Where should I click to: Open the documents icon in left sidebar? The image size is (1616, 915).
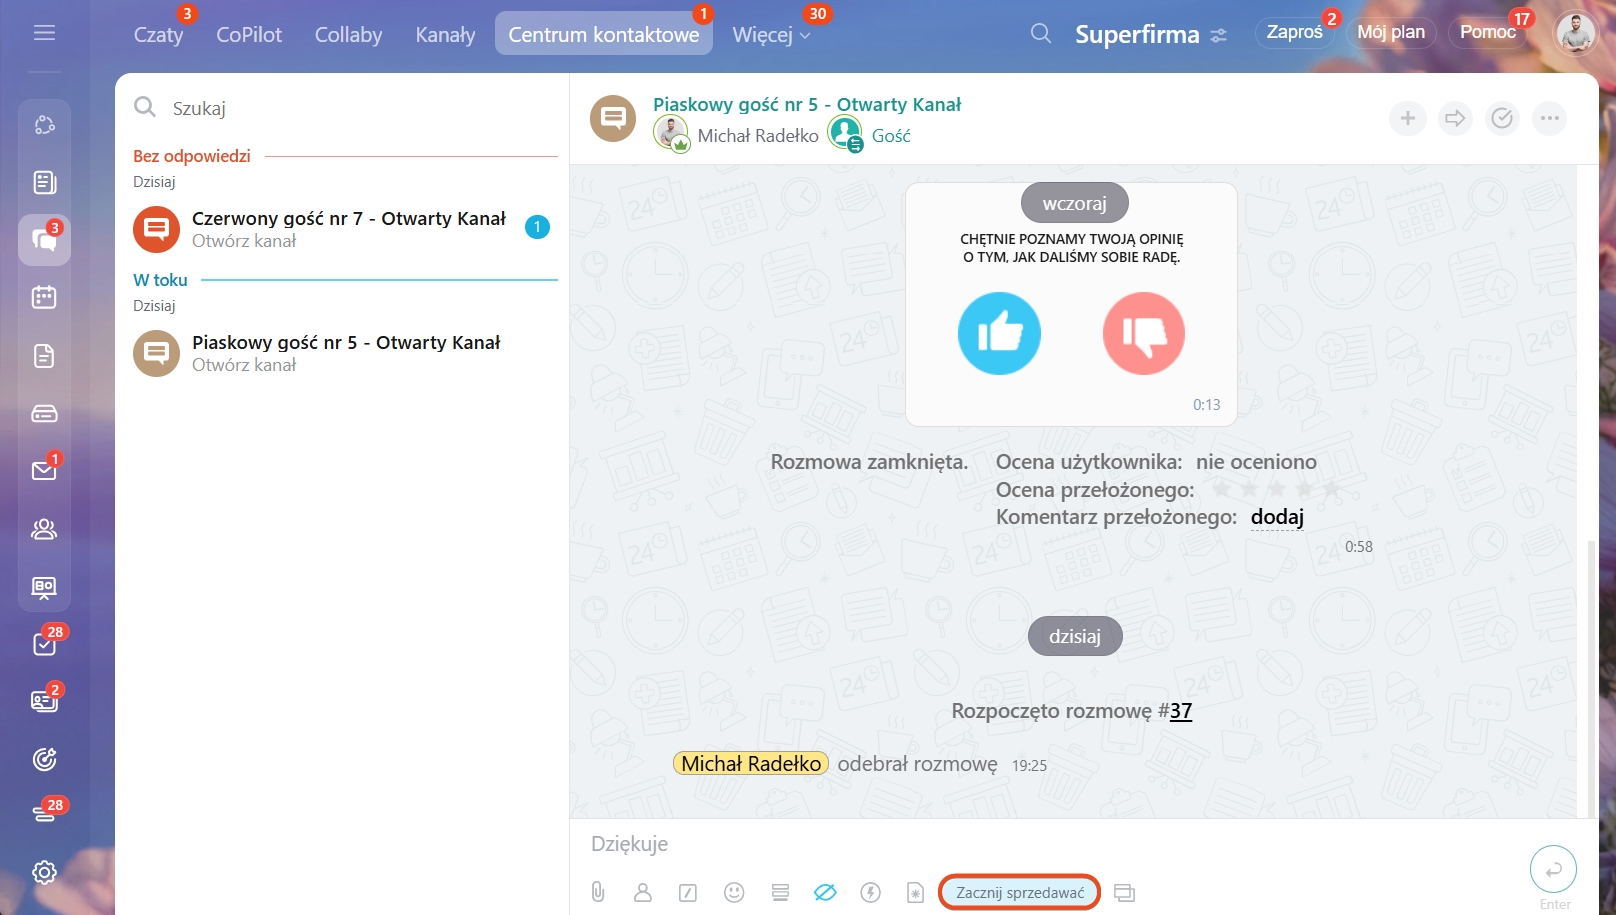[x=44, y=355]
